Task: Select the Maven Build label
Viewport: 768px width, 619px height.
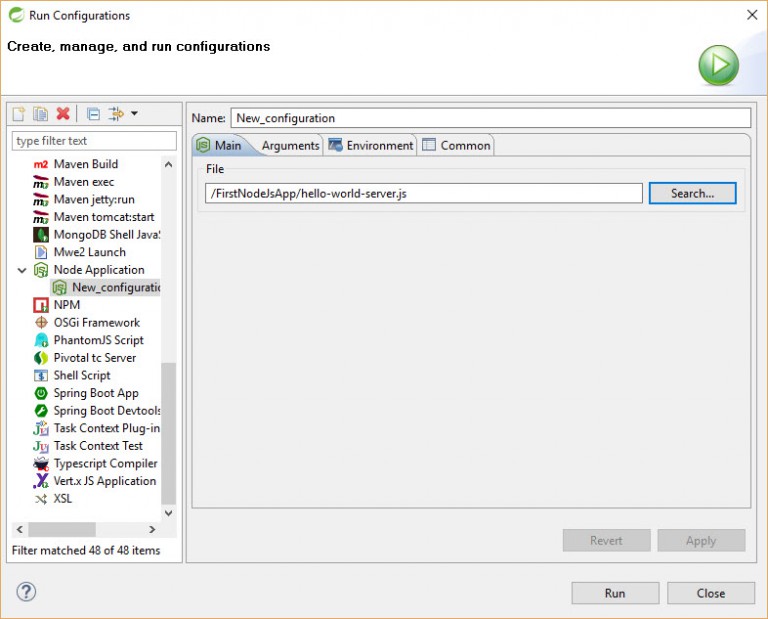Action: click(86, 164)
